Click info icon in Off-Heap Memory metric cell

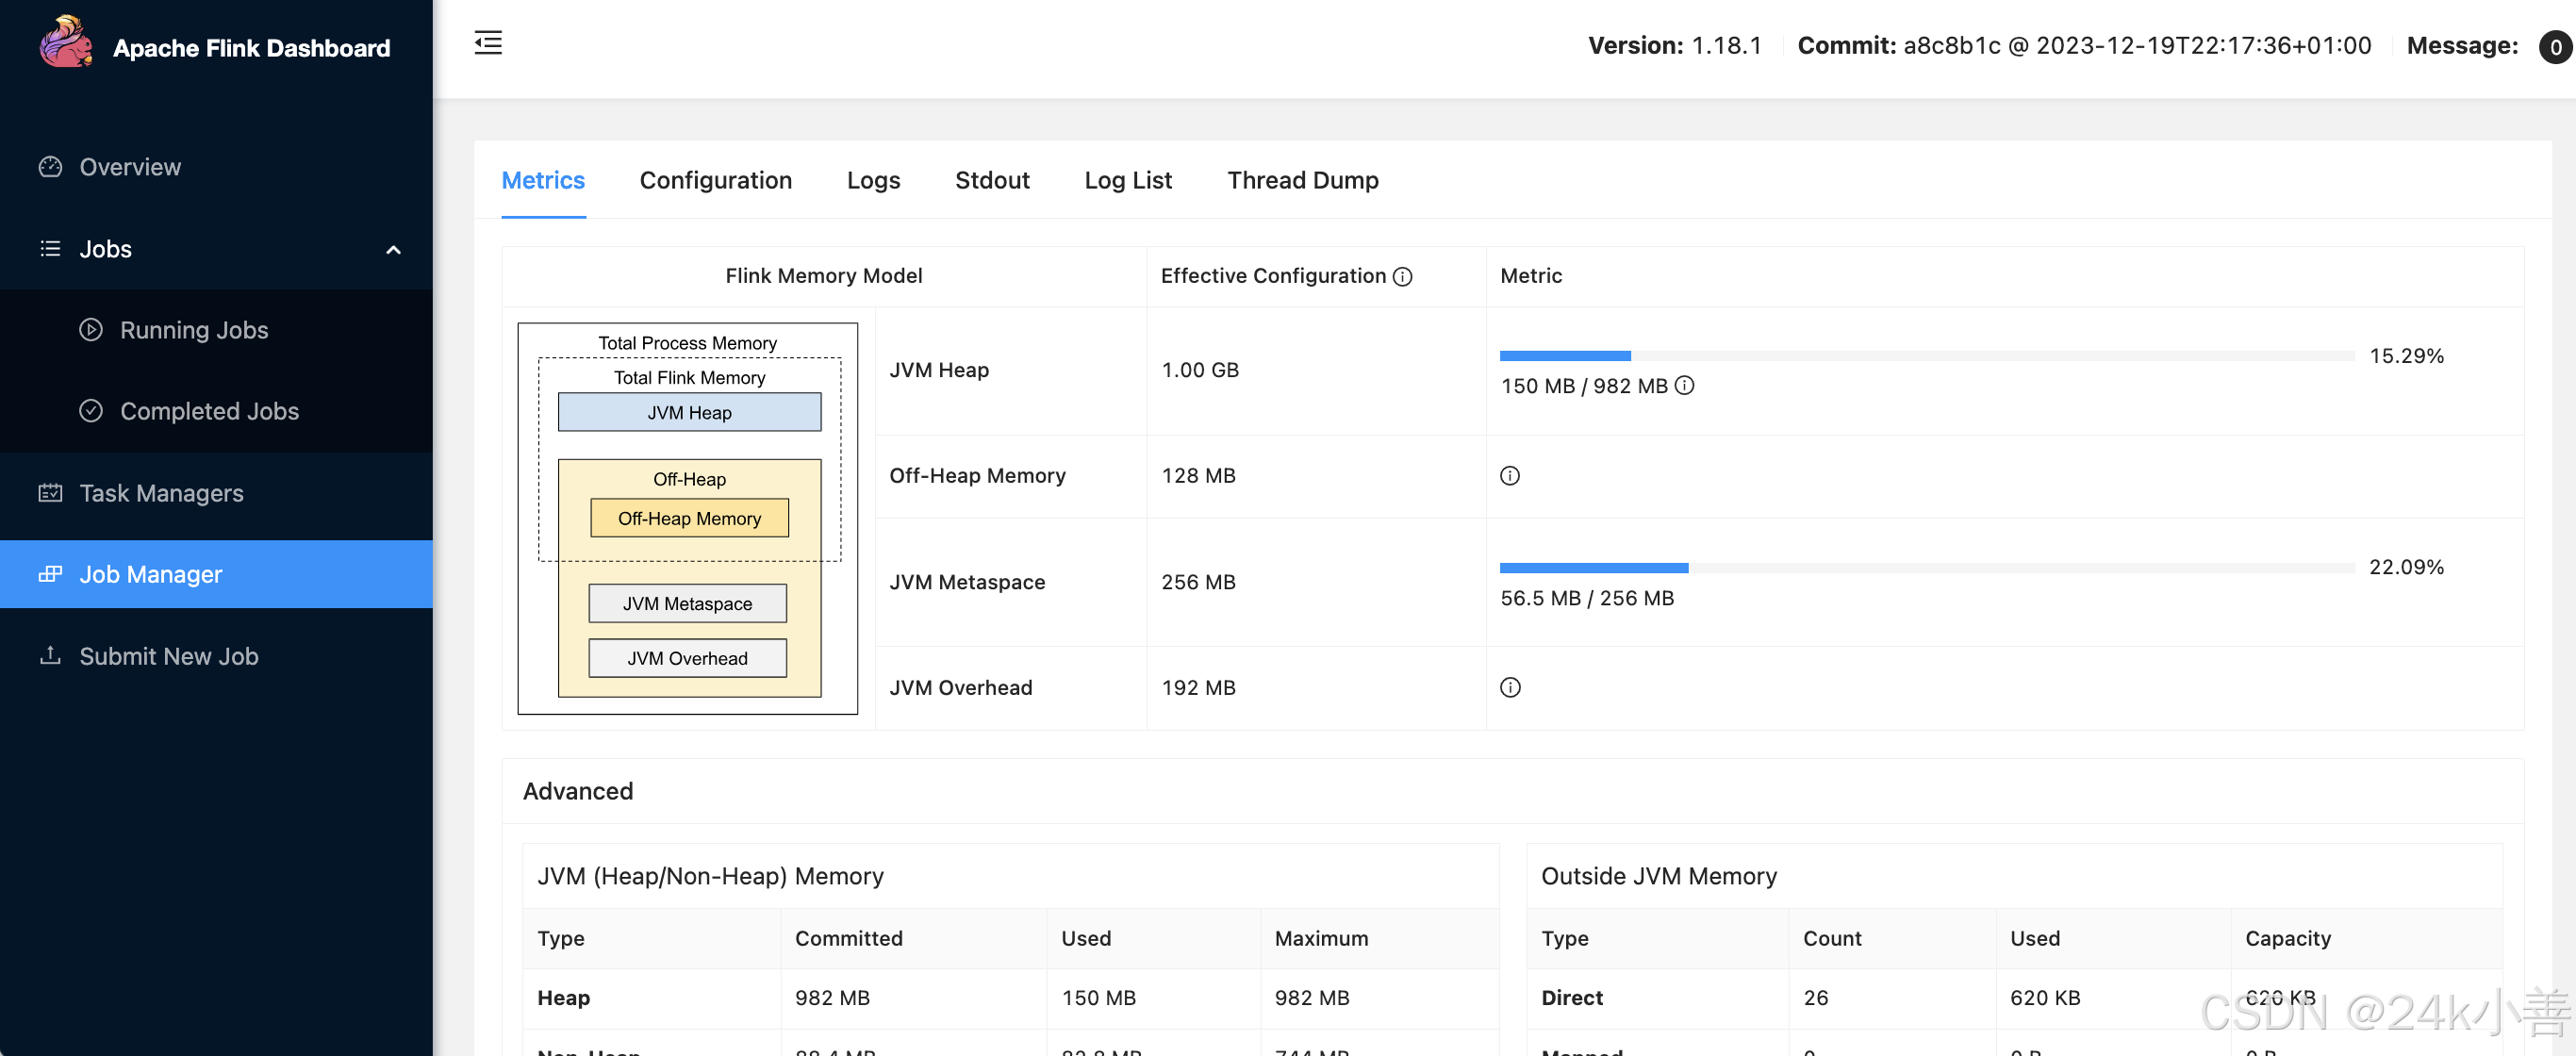point(1509,476)
